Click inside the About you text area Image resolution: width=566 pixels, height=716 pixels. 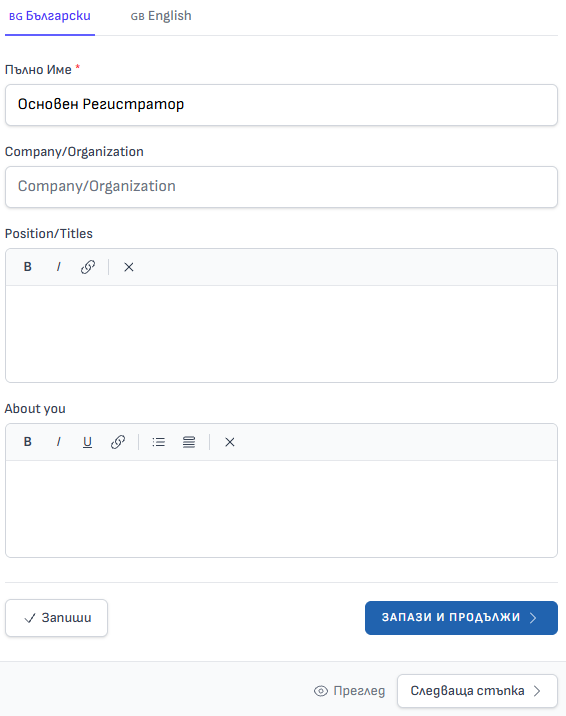click(281, 509)
